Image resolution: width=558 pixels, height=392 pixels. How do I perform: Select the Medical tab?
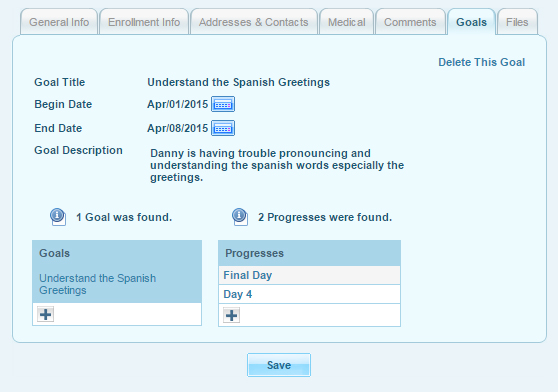pos(347,22)
